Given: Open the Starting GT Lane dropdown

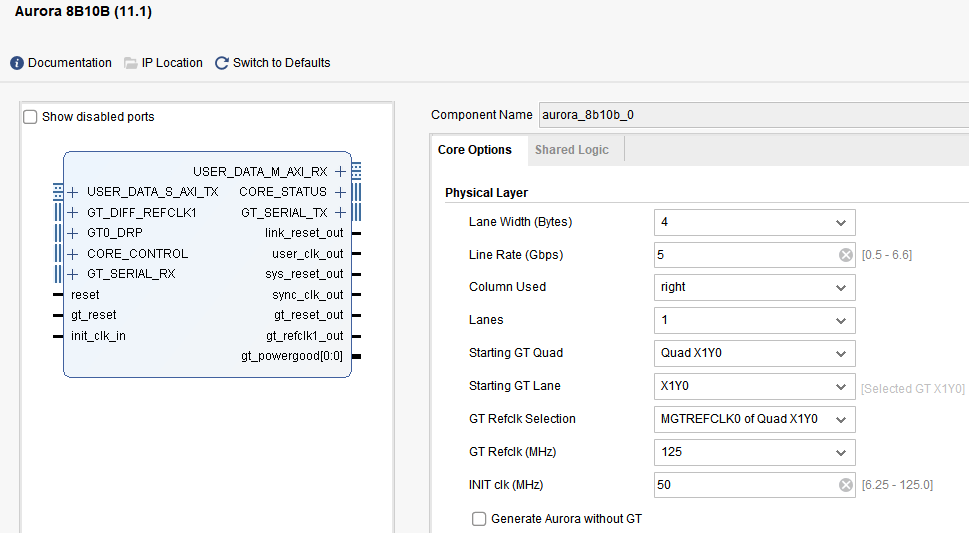Looking at the screenshot, I should tap(755, 386).
